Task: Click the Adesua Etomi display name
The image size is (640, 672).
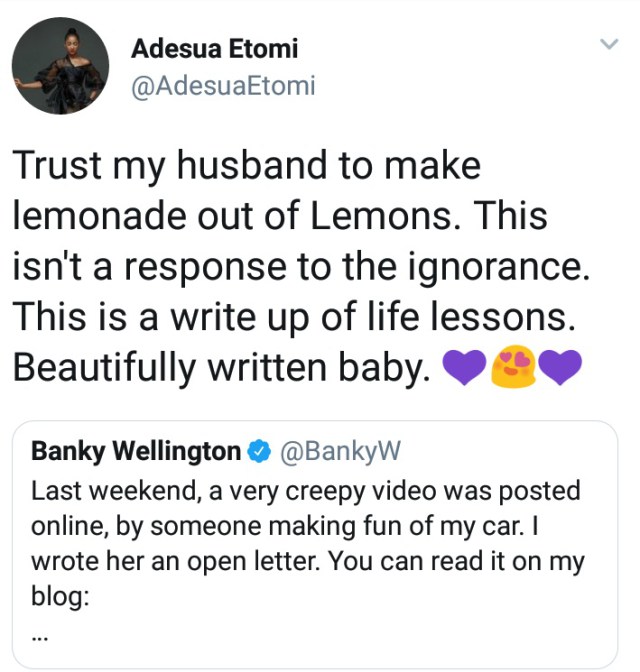Action: pyautogui.click(x=214, y=48)
